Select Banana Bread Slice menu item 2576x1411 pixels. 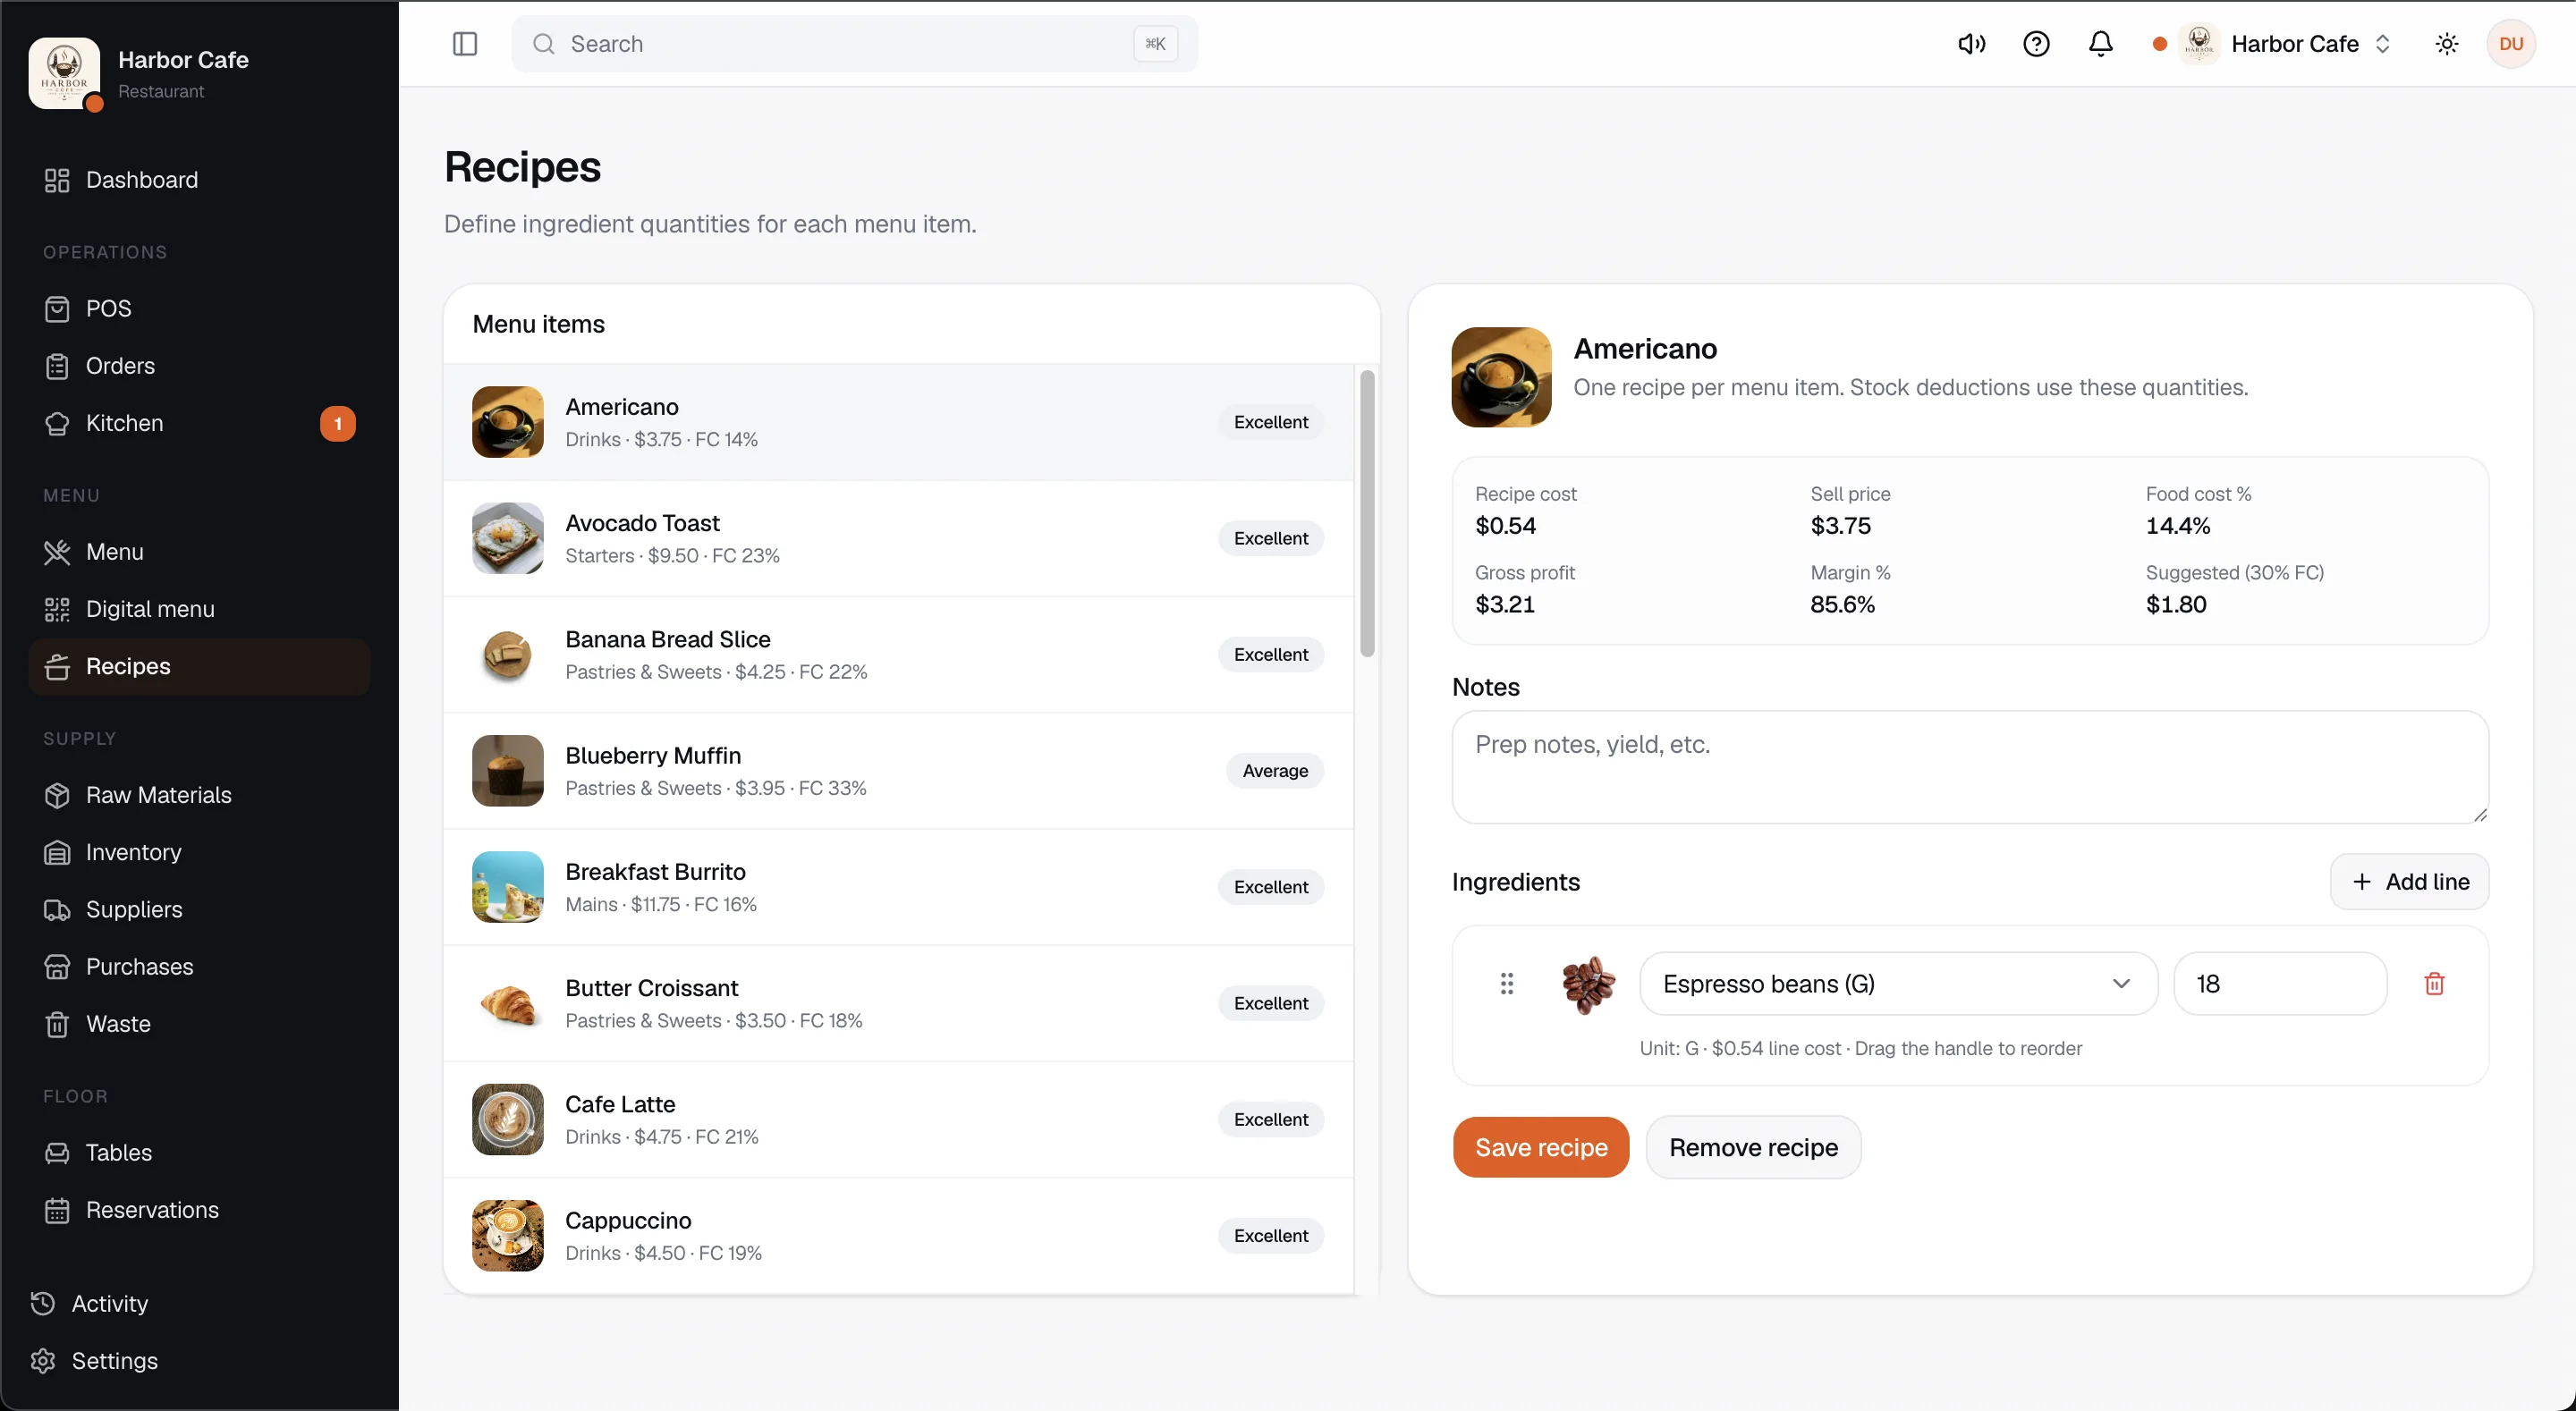(x=898, y=655)
